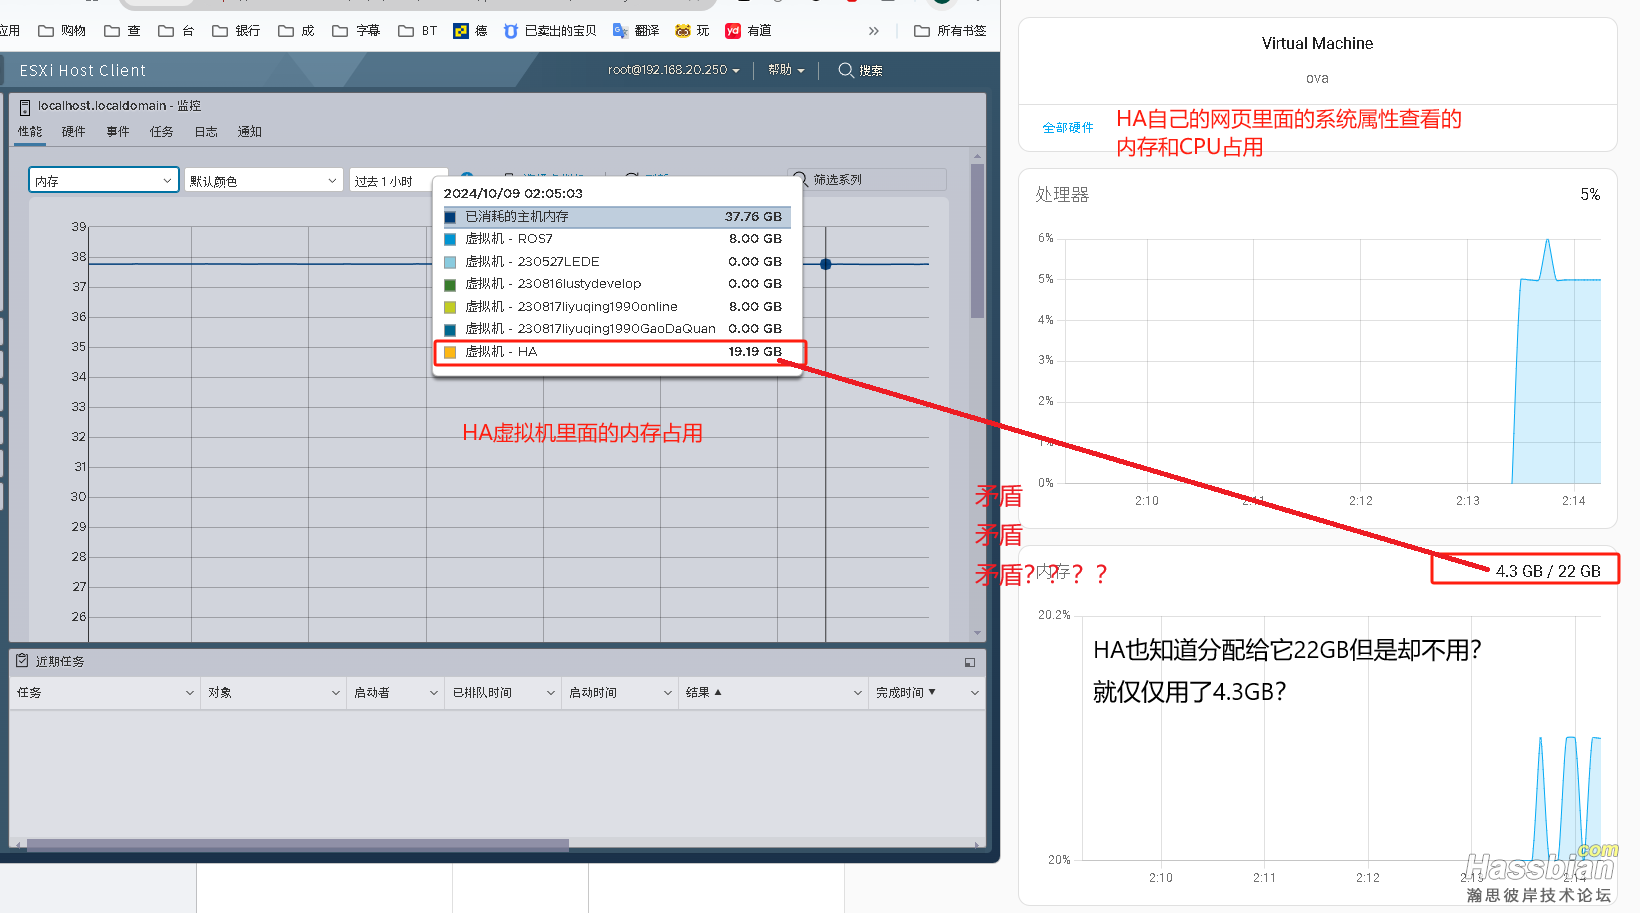Click the ROS7 series color swatch
Screen dimensions: 1640x913
pyautogui.click(x=450, y=239)
